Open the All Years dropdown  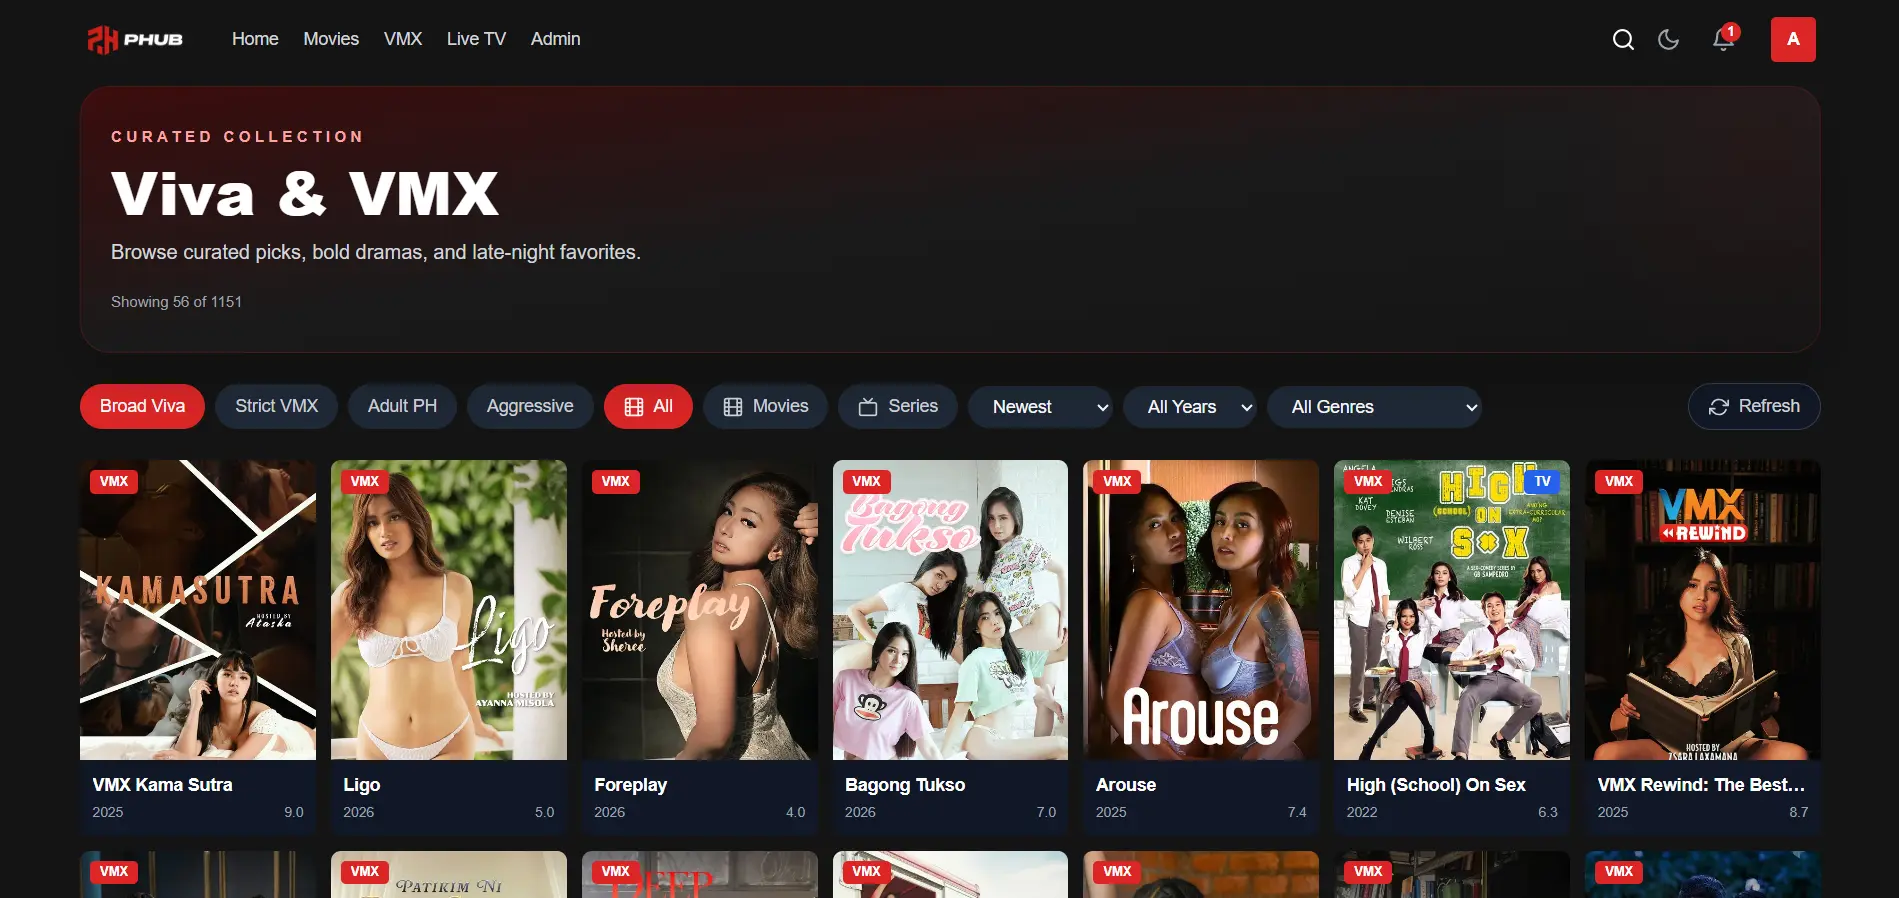pos(1189,407)
